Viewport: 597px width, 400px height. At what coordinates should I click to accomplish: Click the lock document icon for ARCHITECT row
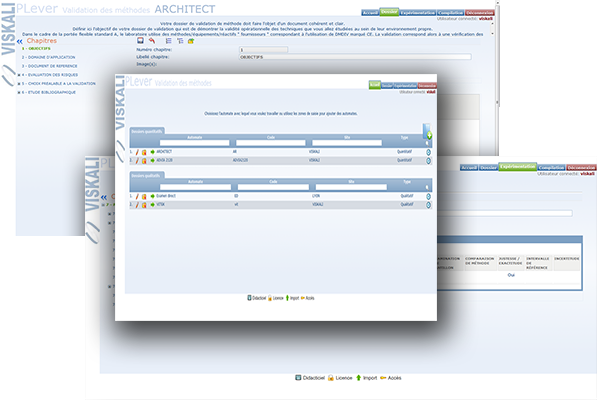[144, 152]
